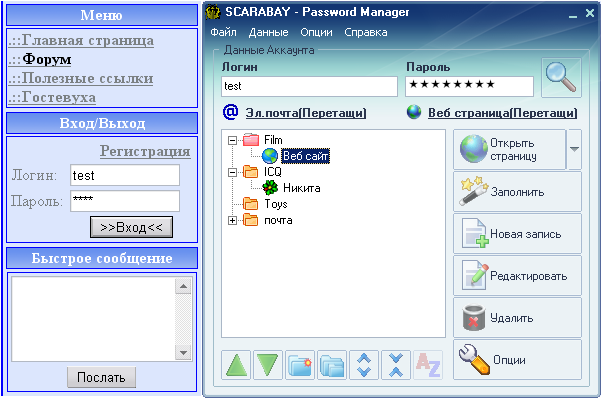
Task: Click the message box scroll down arrow
Action: coord(183,352)
